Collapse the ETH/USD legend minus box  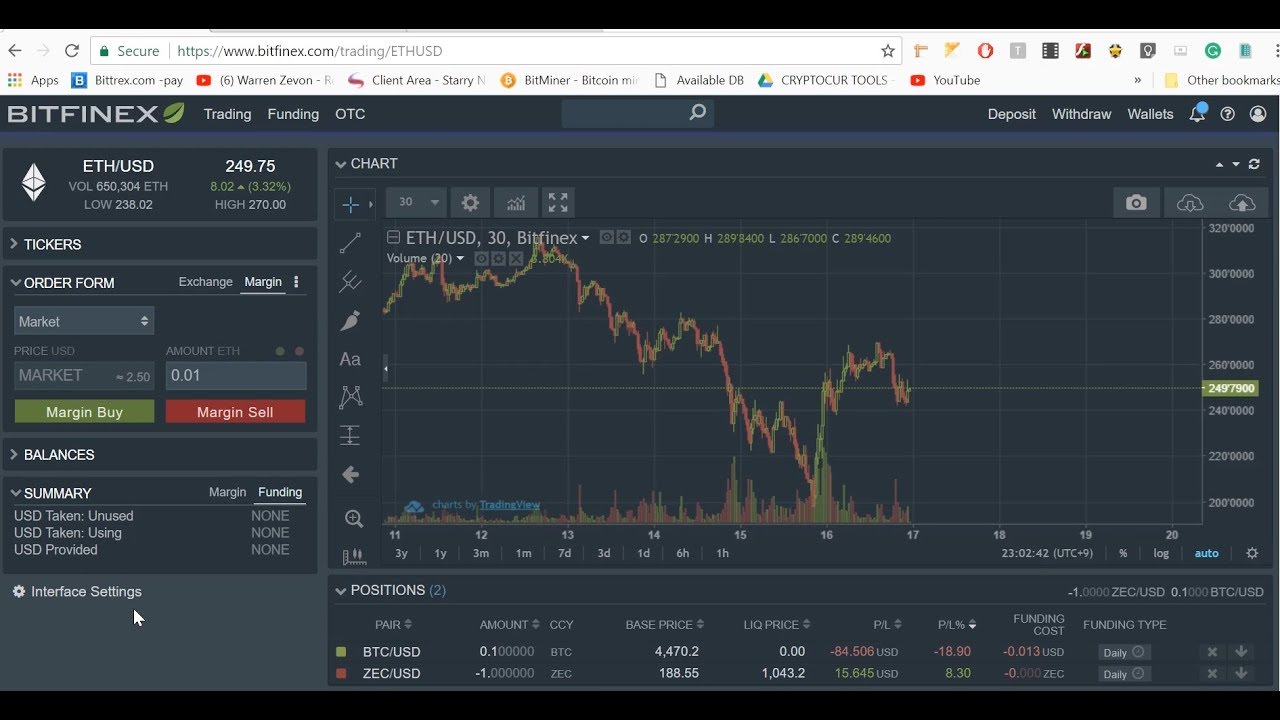click(393, 237)
